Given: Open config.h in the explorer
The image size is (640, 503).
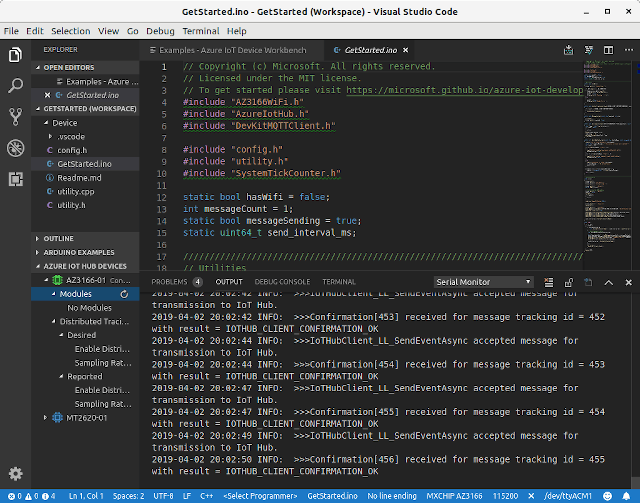Looking at the screenshot, I should click(85, 150).
